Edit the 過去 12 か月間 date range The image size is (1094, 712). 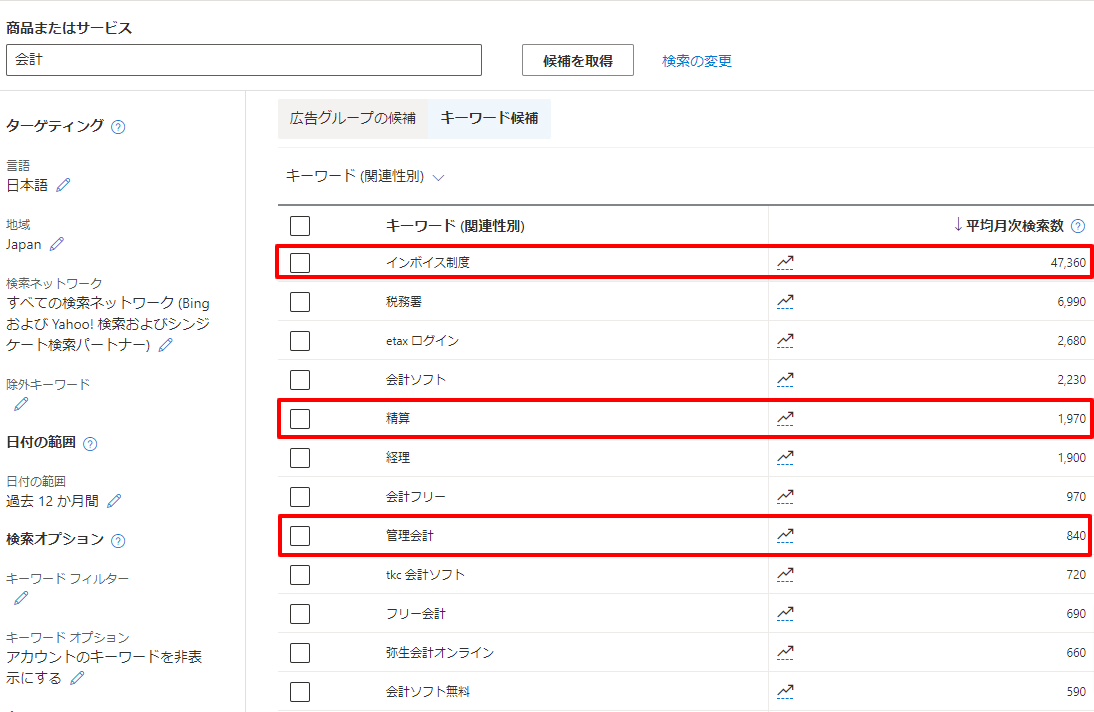click(x=114, y=501)
